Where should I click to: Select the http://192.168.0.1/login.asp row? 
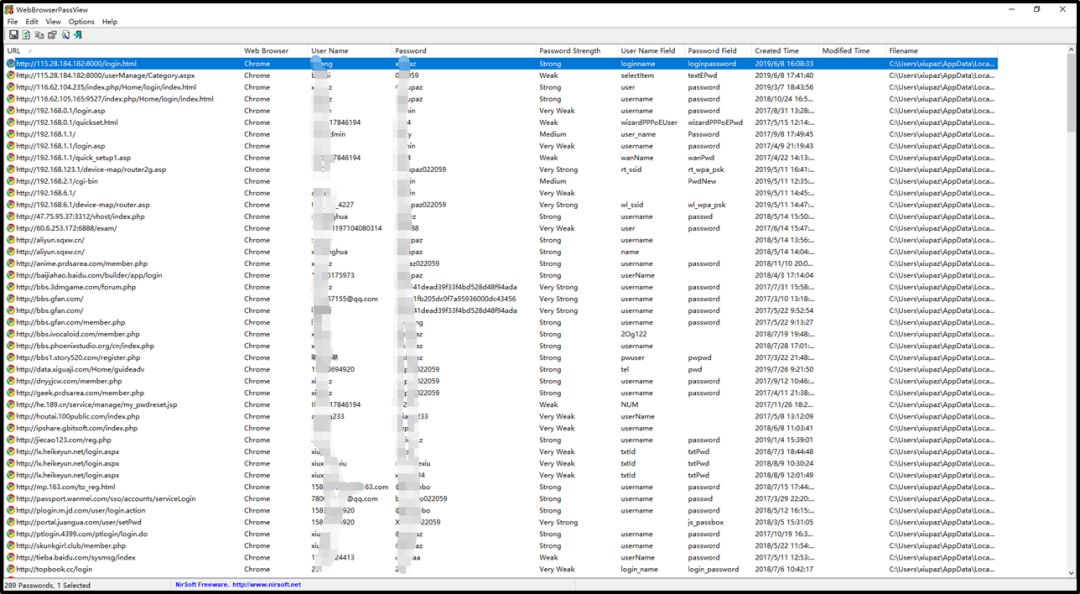[501, 110]
